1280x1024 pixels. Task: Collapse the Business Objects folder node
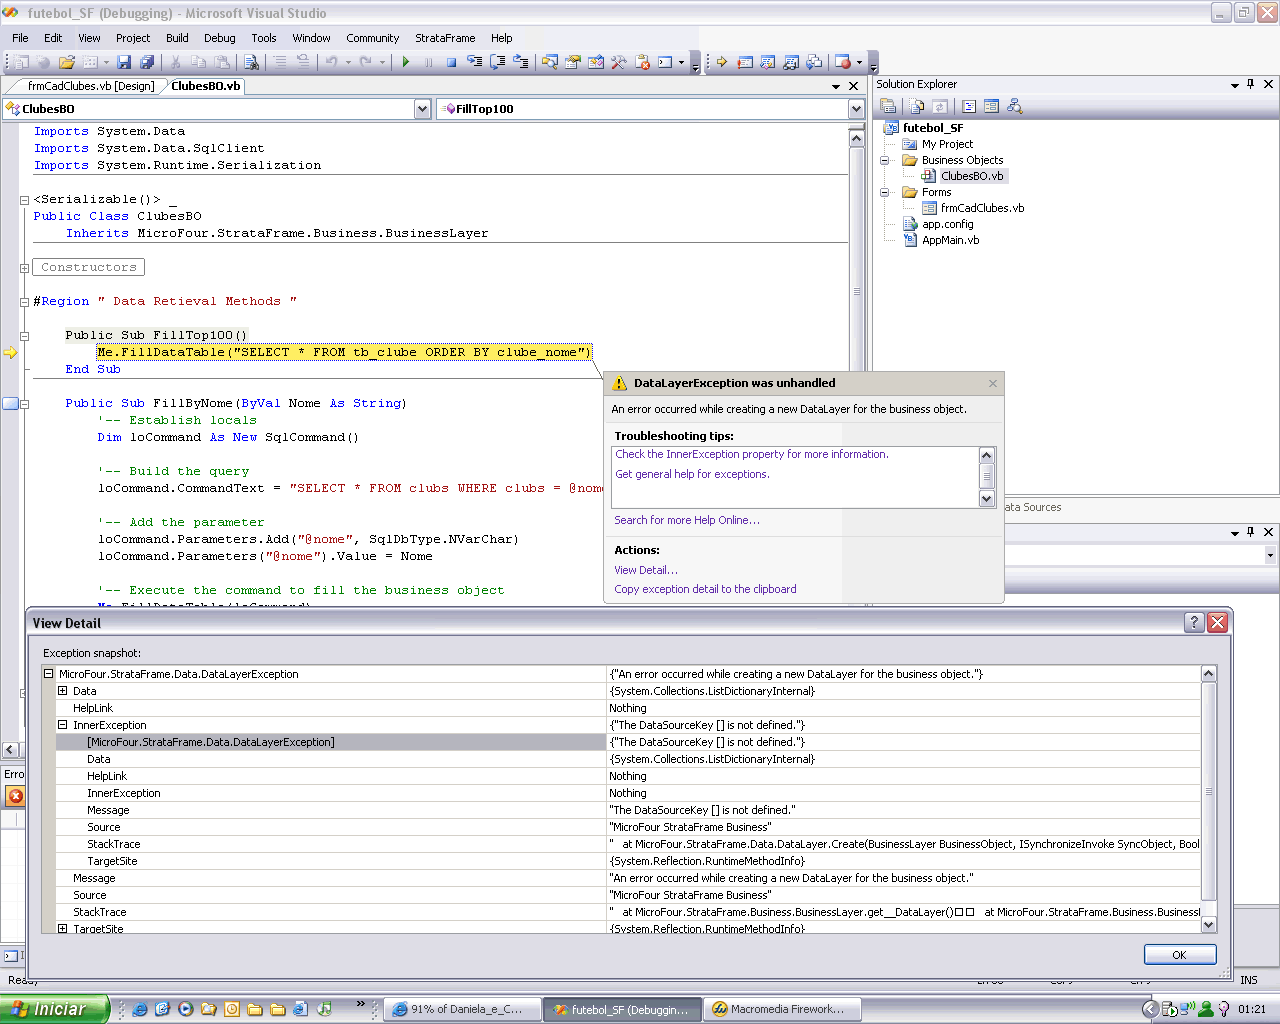[885, 160]
